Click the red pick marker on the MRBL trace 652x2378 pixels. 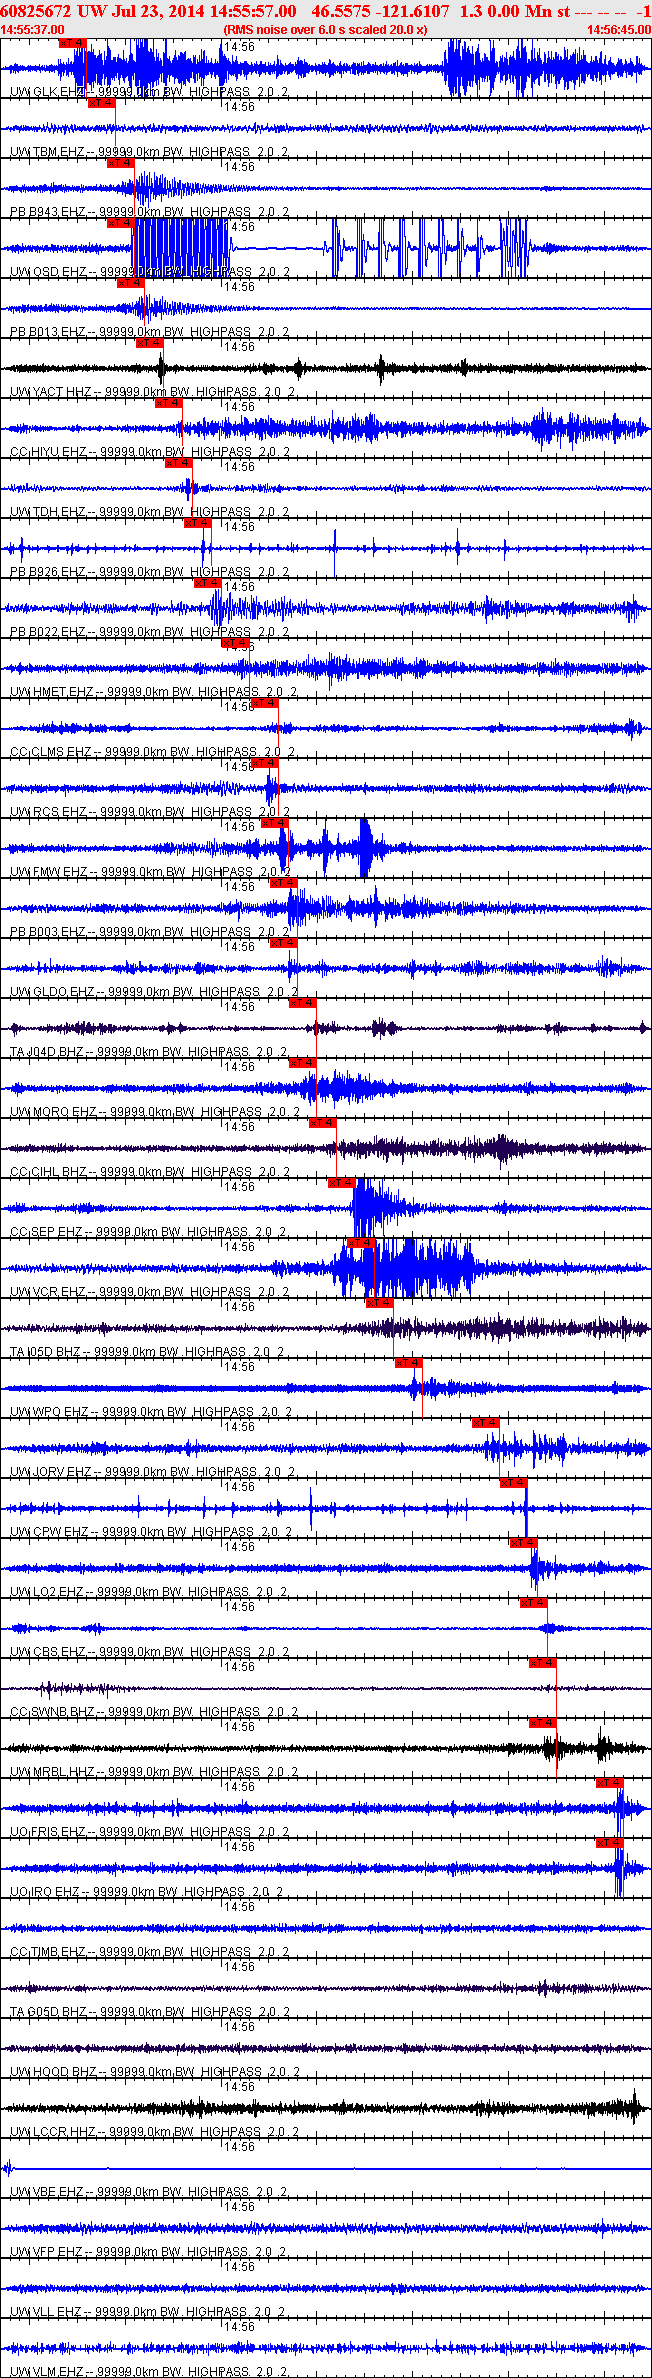click(x=543, y=1723)
